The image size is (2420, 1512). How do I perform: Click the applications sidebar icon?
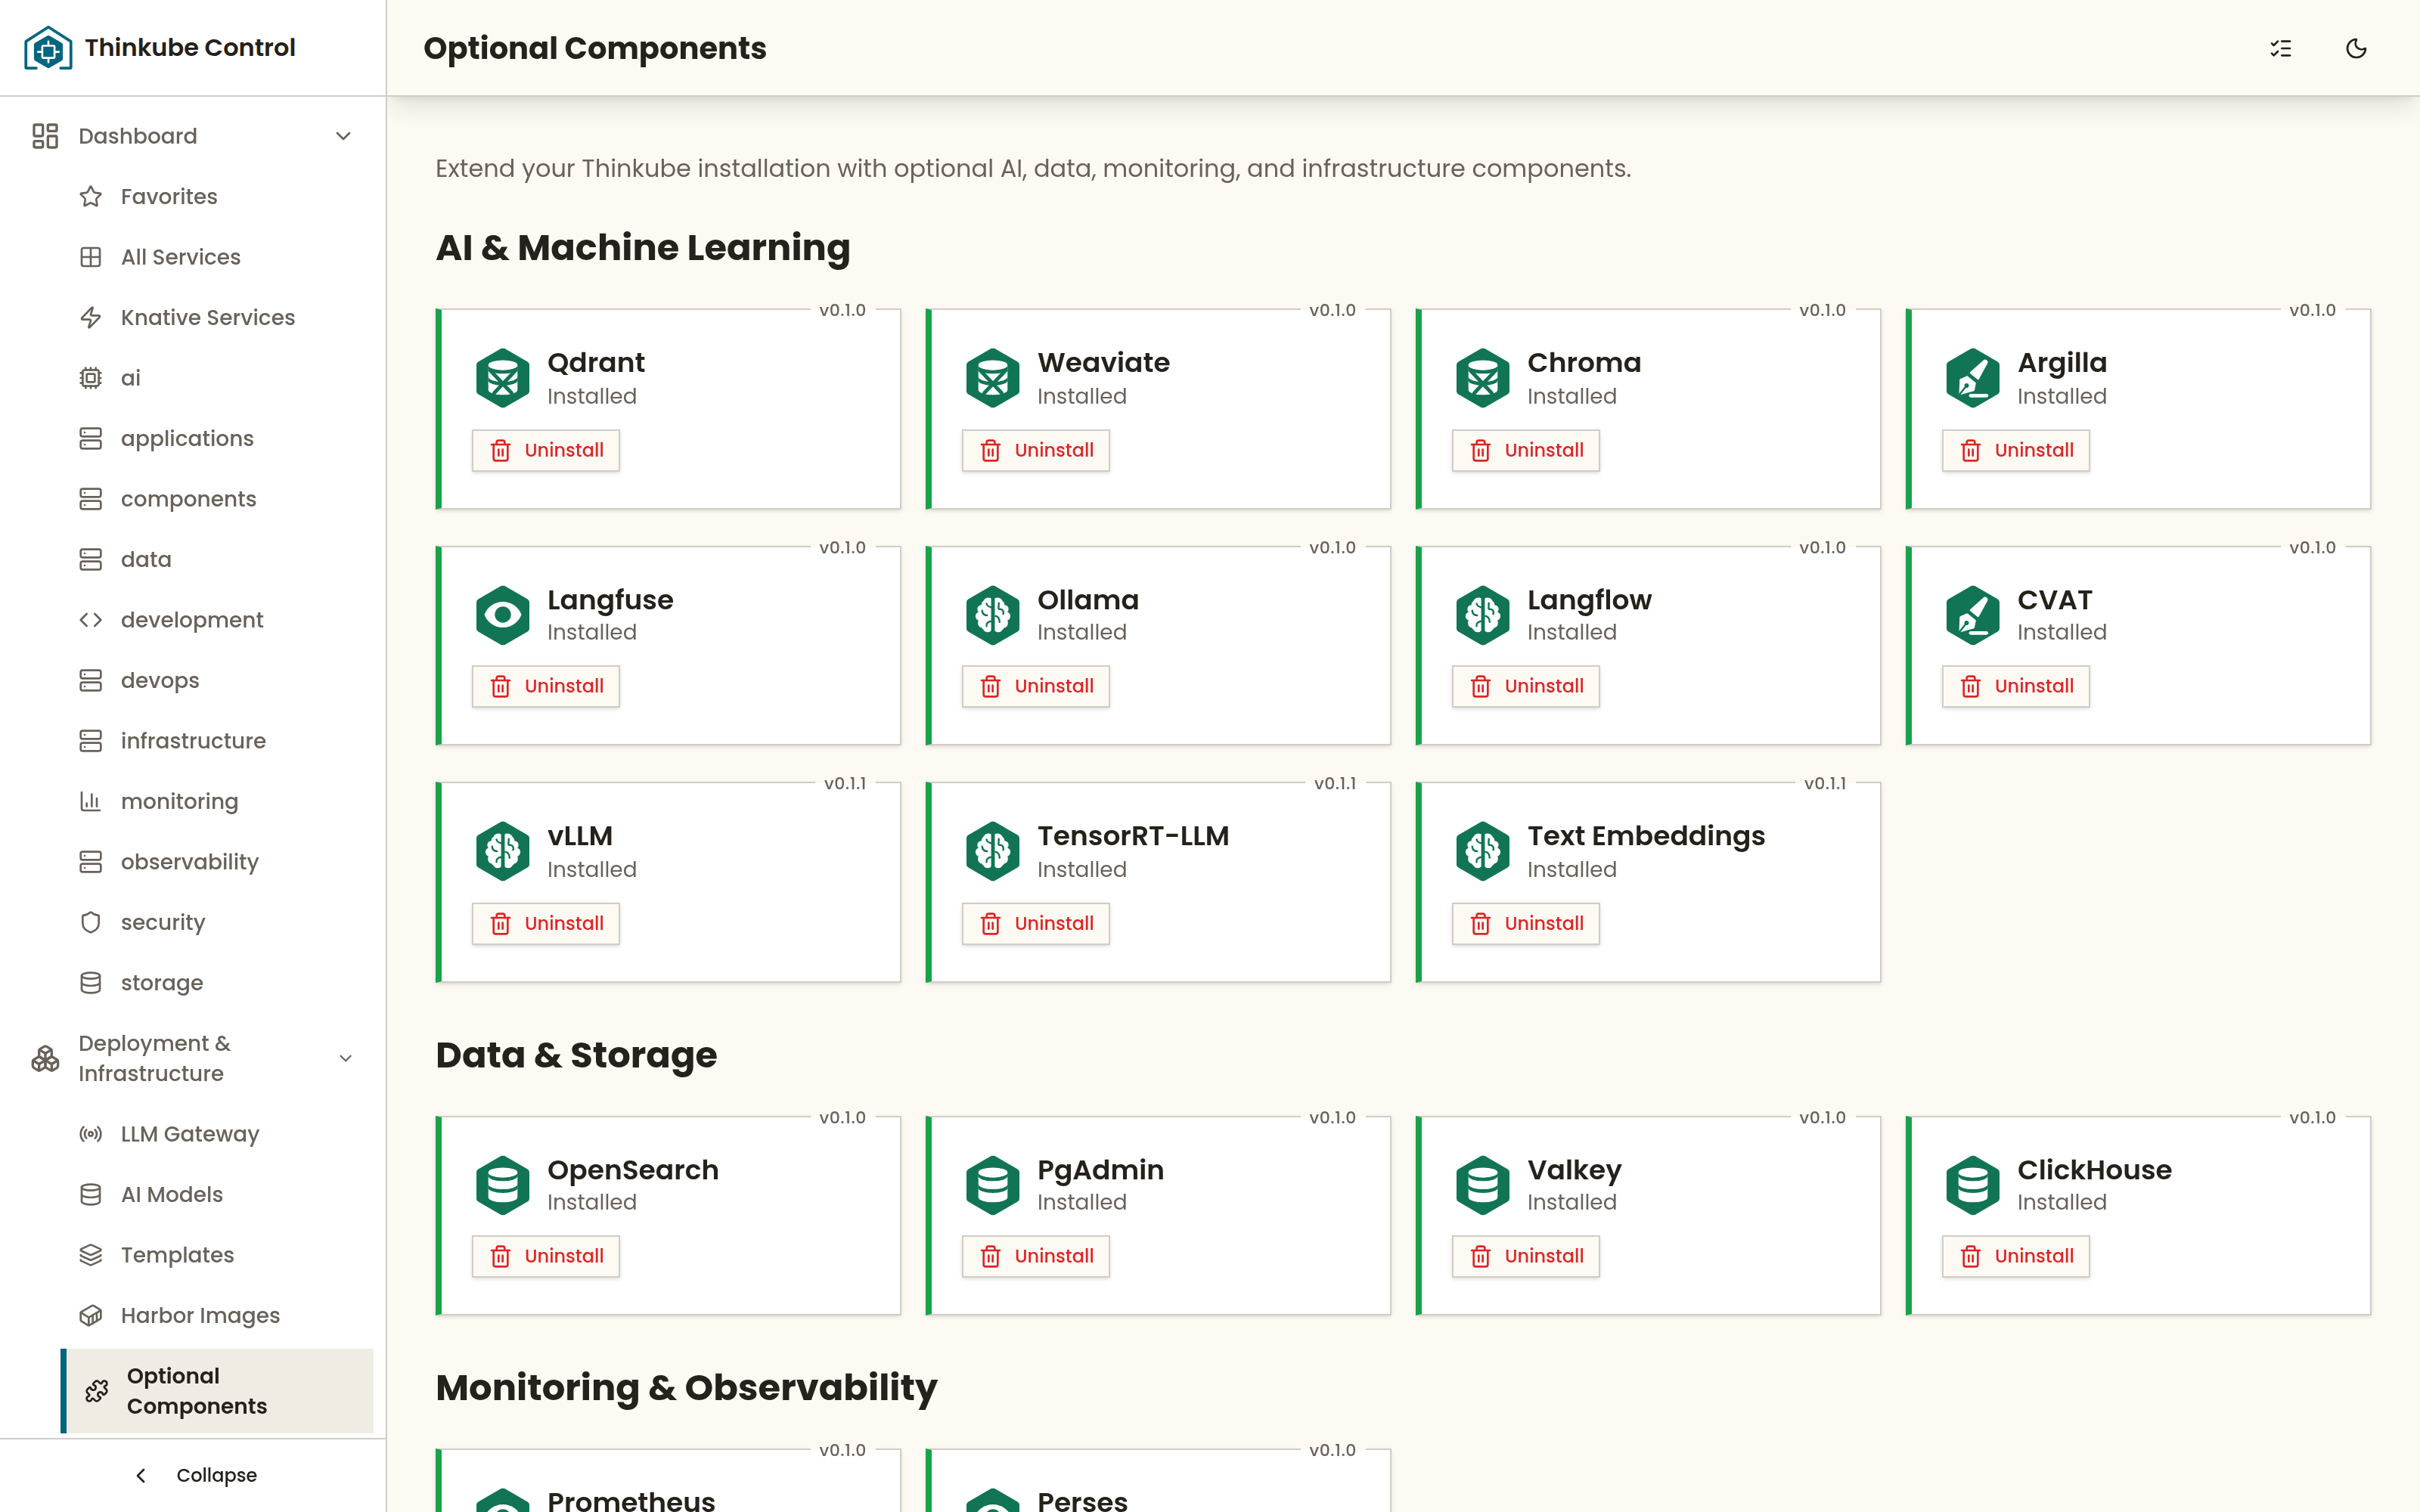point(91,438)
